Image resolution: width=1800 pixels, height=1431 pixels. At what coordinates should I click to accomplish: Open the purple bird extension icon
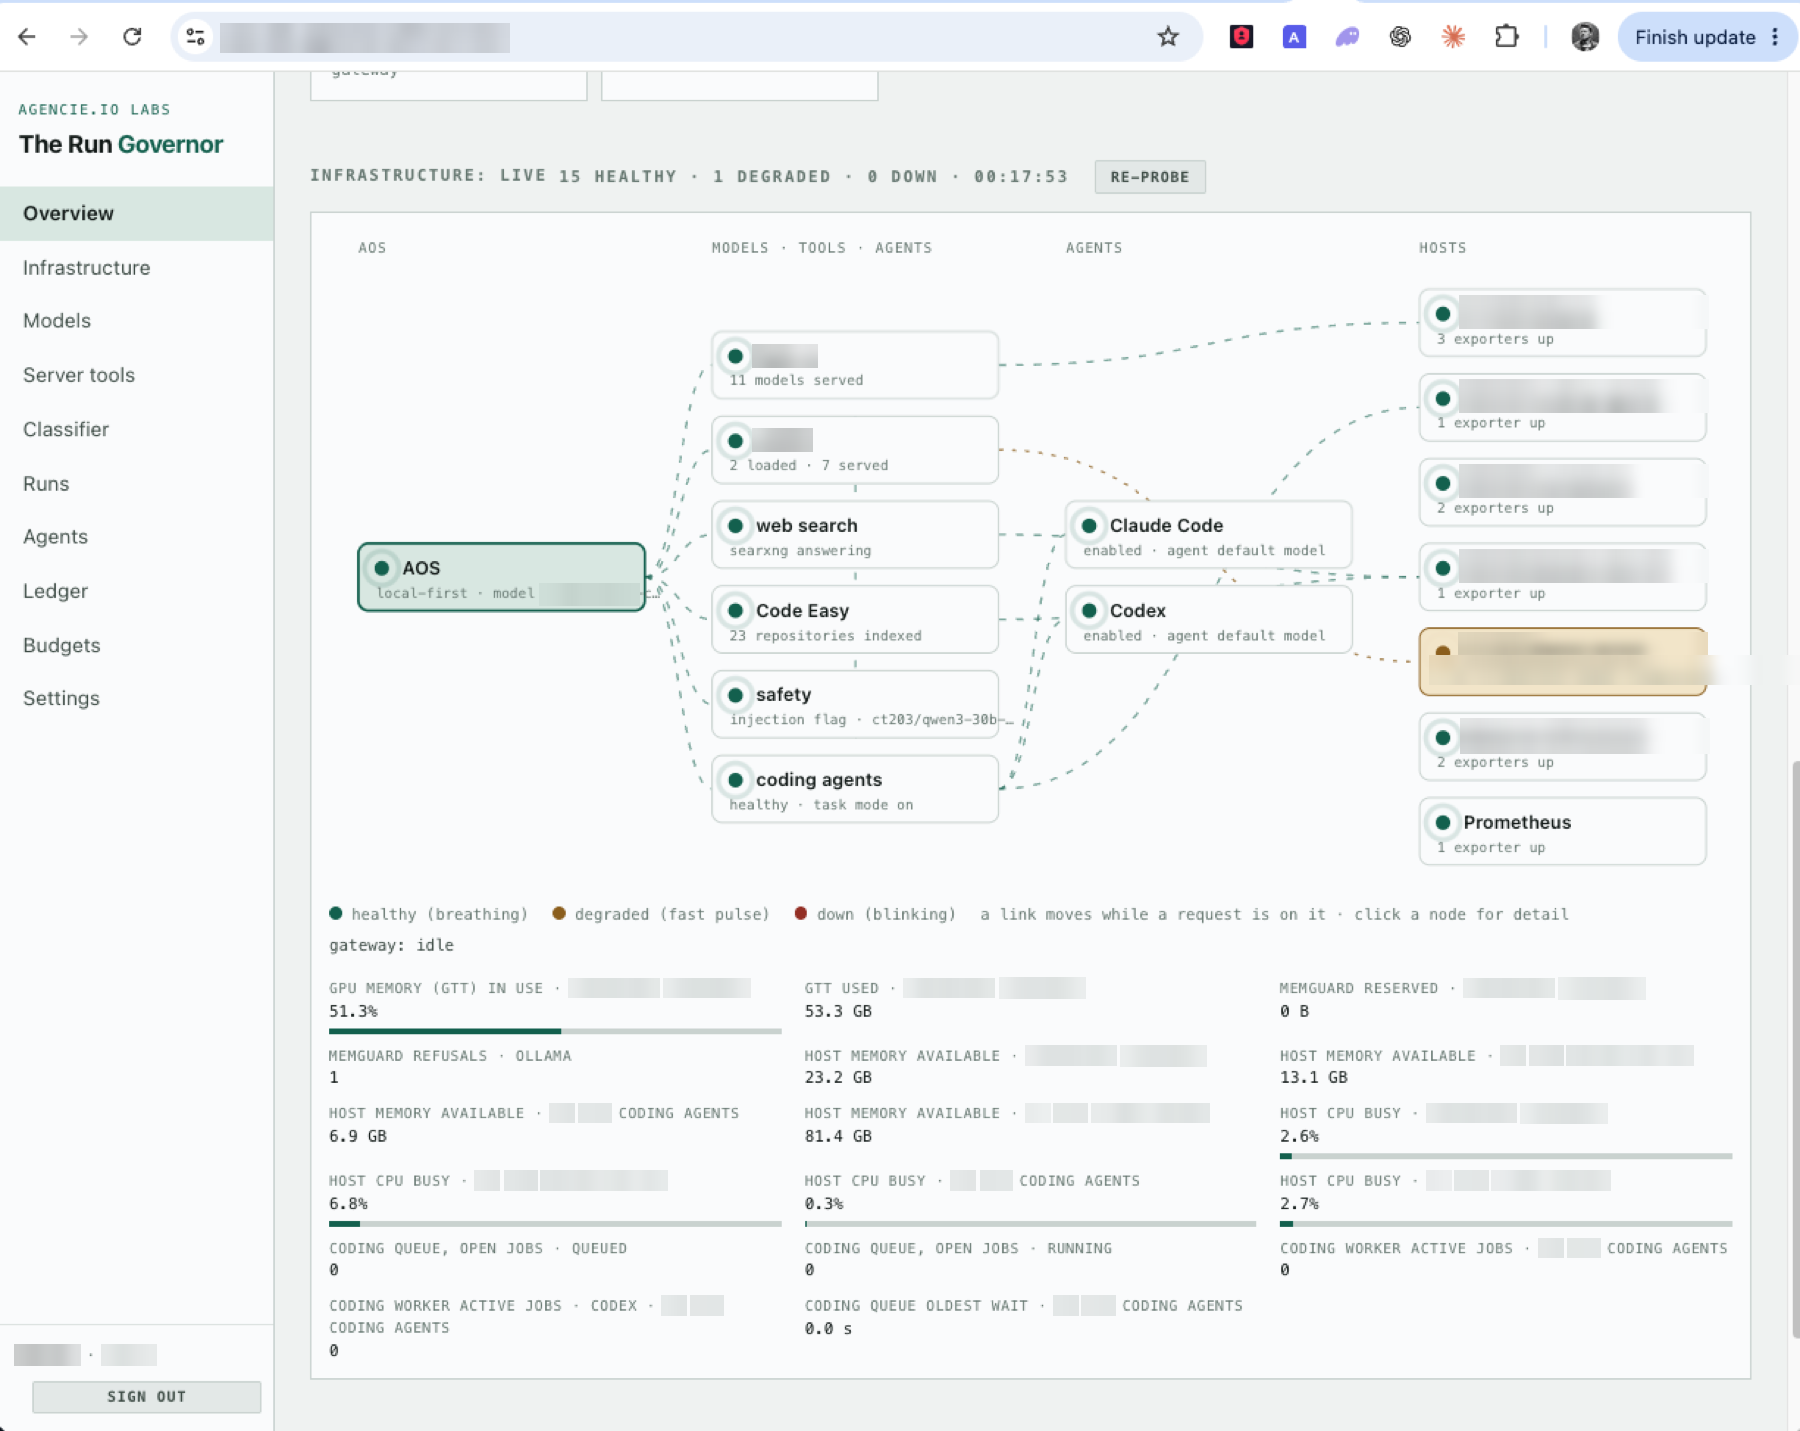[x=1347, y=37]
